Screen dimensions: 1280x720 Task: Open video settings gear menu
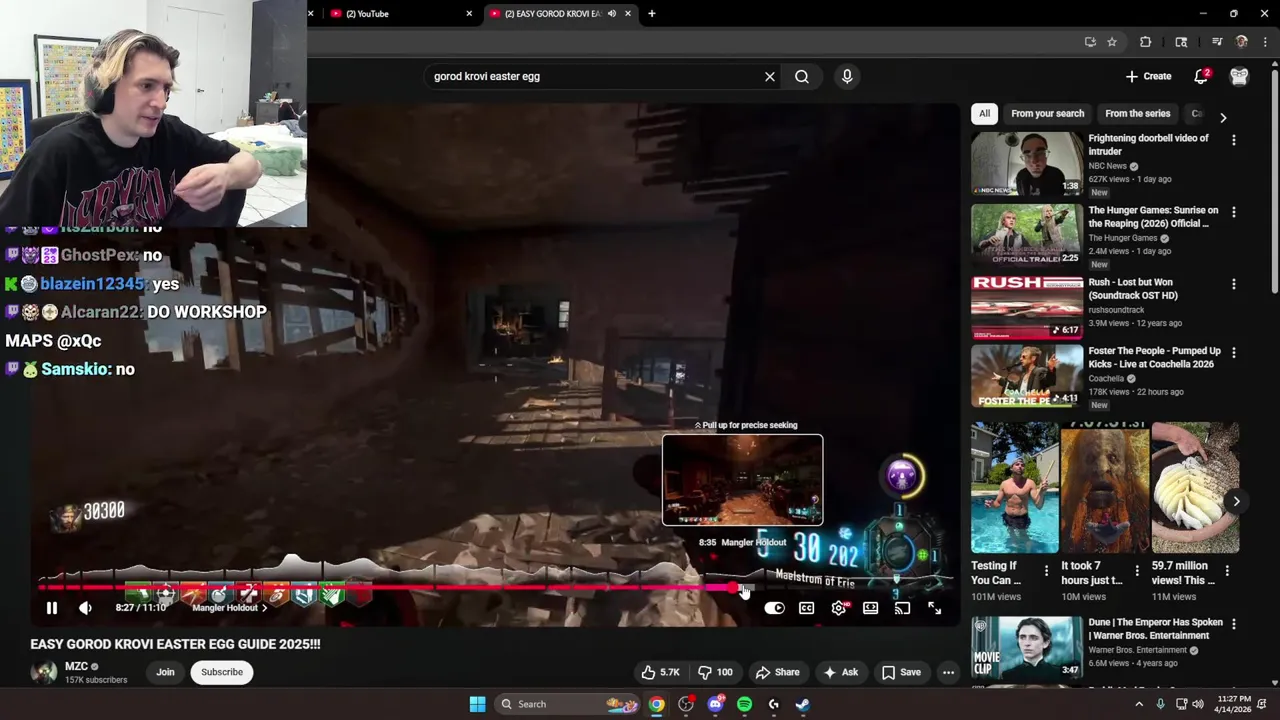tap(839, 608)
